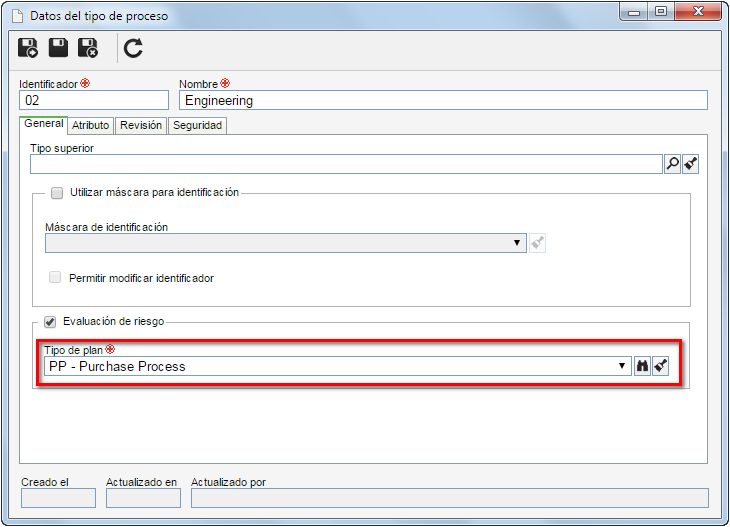Clear the Máscara de identificación field with its brush icon

pos(537,243)
